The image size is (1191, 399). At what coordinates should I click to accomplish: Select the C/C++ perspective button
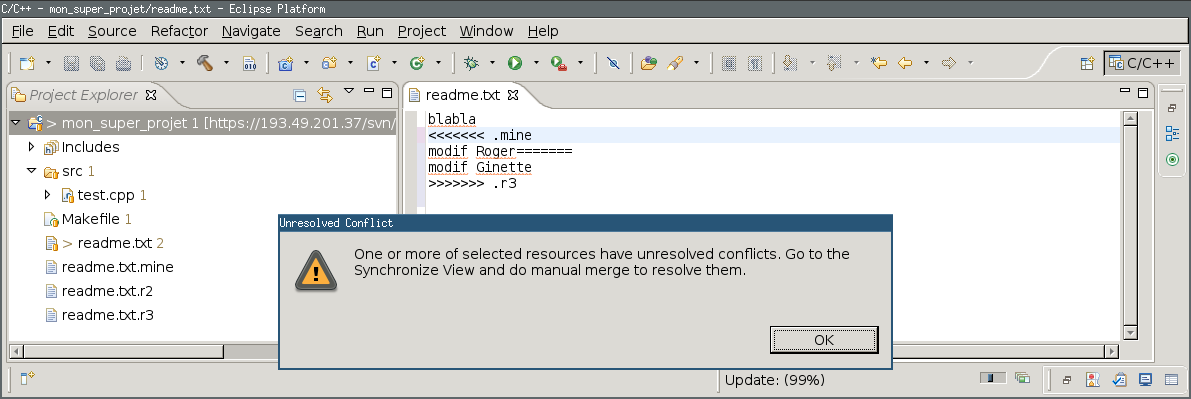tap(1142, 63)
